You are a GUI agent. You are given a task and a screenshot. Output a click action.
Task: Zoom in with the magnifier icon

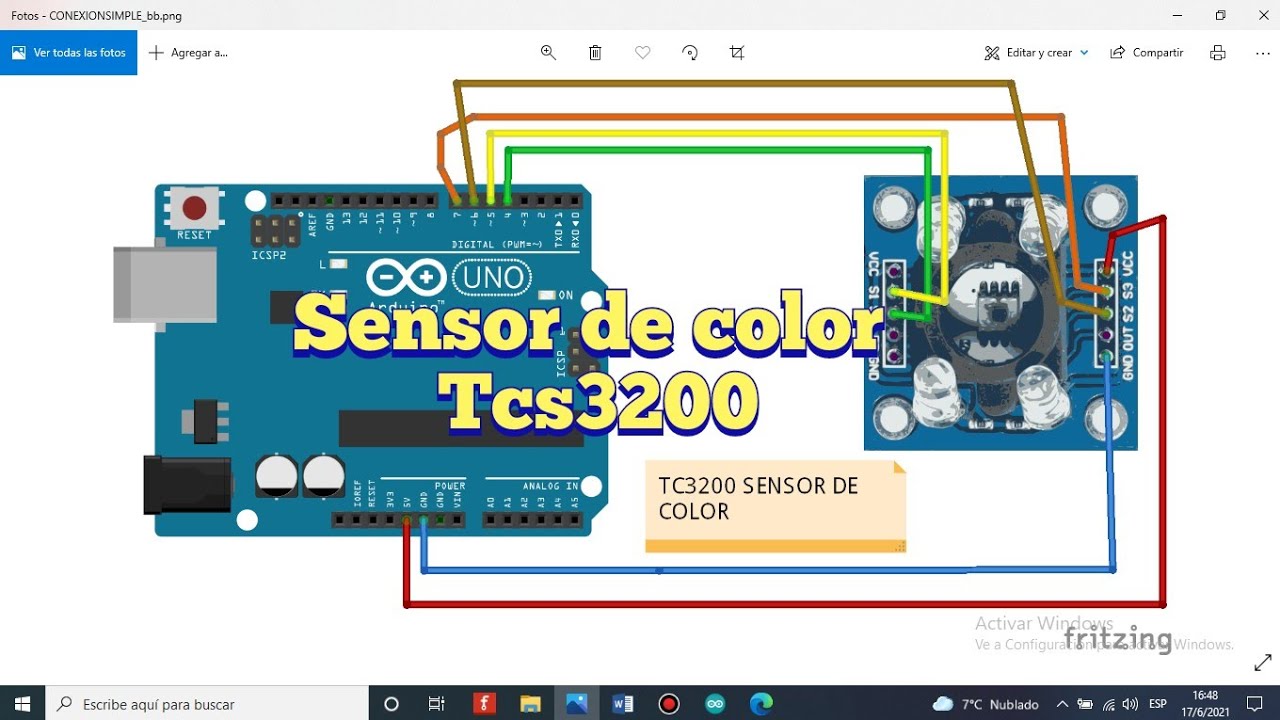(x=548, y=53)
